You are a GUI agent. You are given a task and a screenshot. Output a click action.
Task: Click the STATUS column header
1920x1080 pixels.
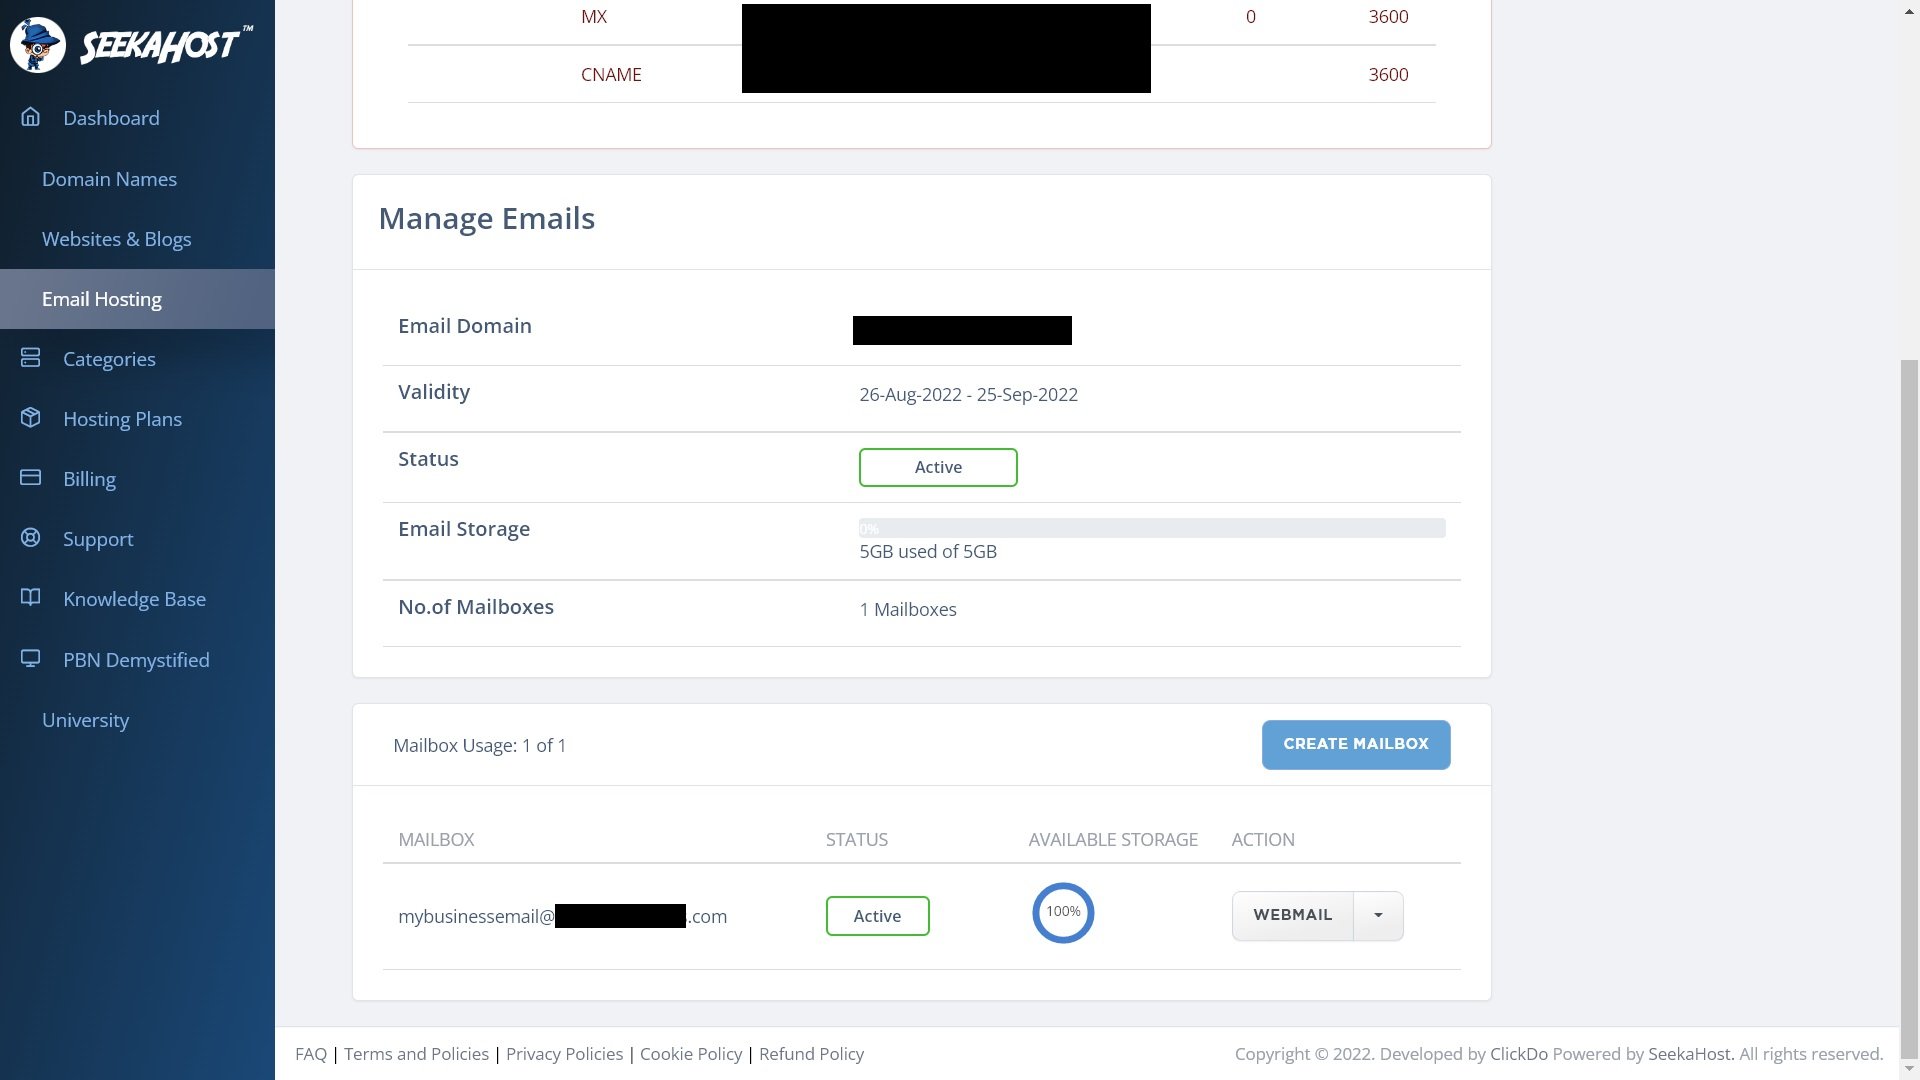tap(857, 840)
